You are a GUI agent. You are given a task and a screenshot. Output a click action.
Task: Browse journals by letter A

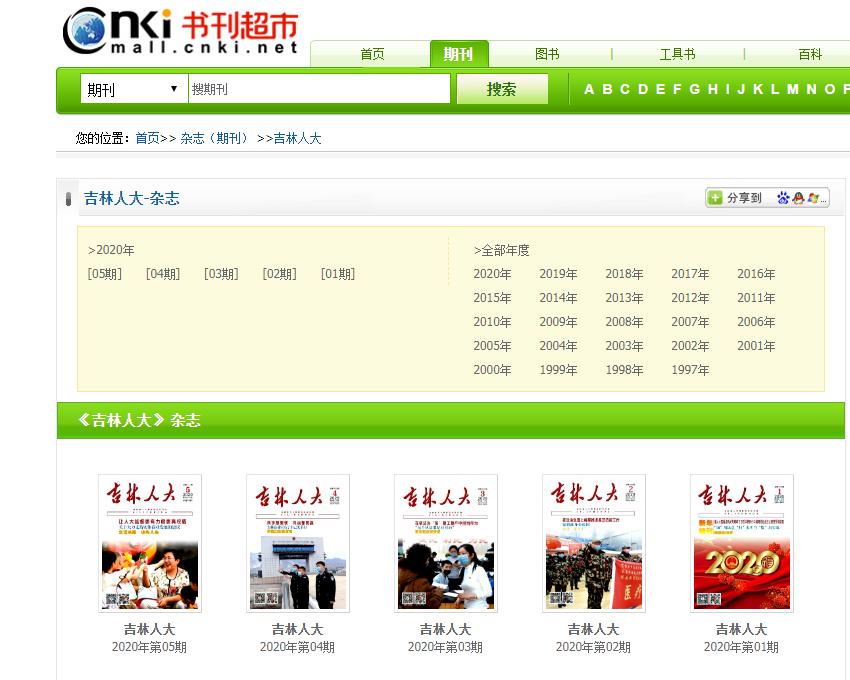point(589,89)
